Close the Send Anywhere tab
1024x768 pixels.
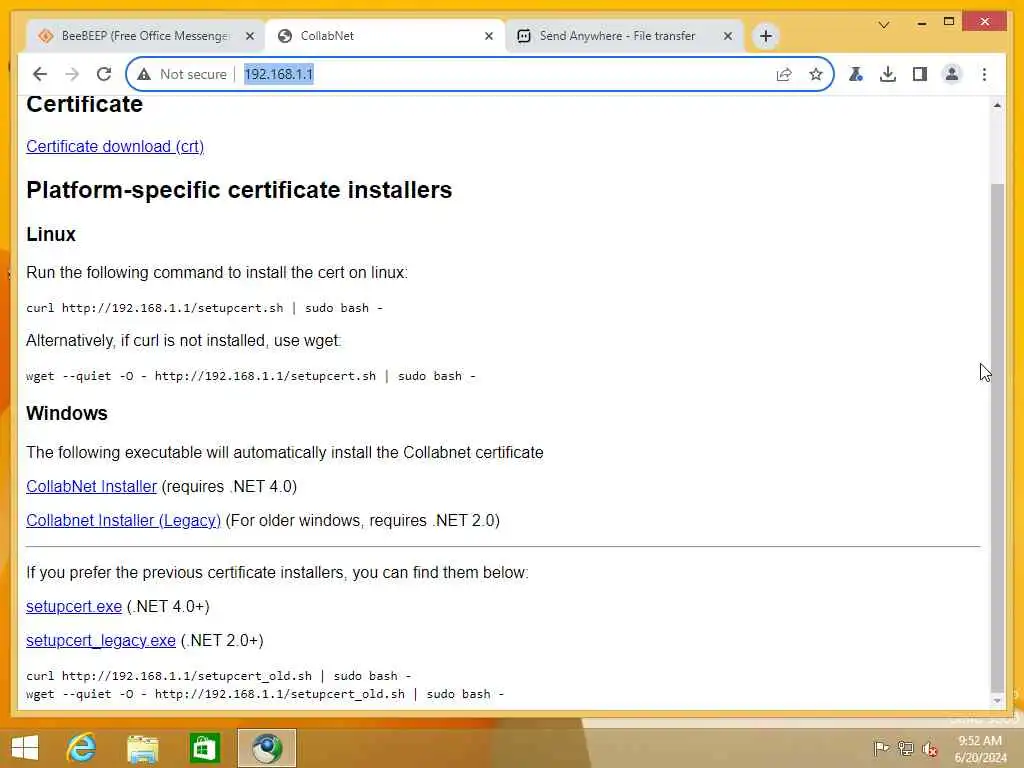point(728,36)
